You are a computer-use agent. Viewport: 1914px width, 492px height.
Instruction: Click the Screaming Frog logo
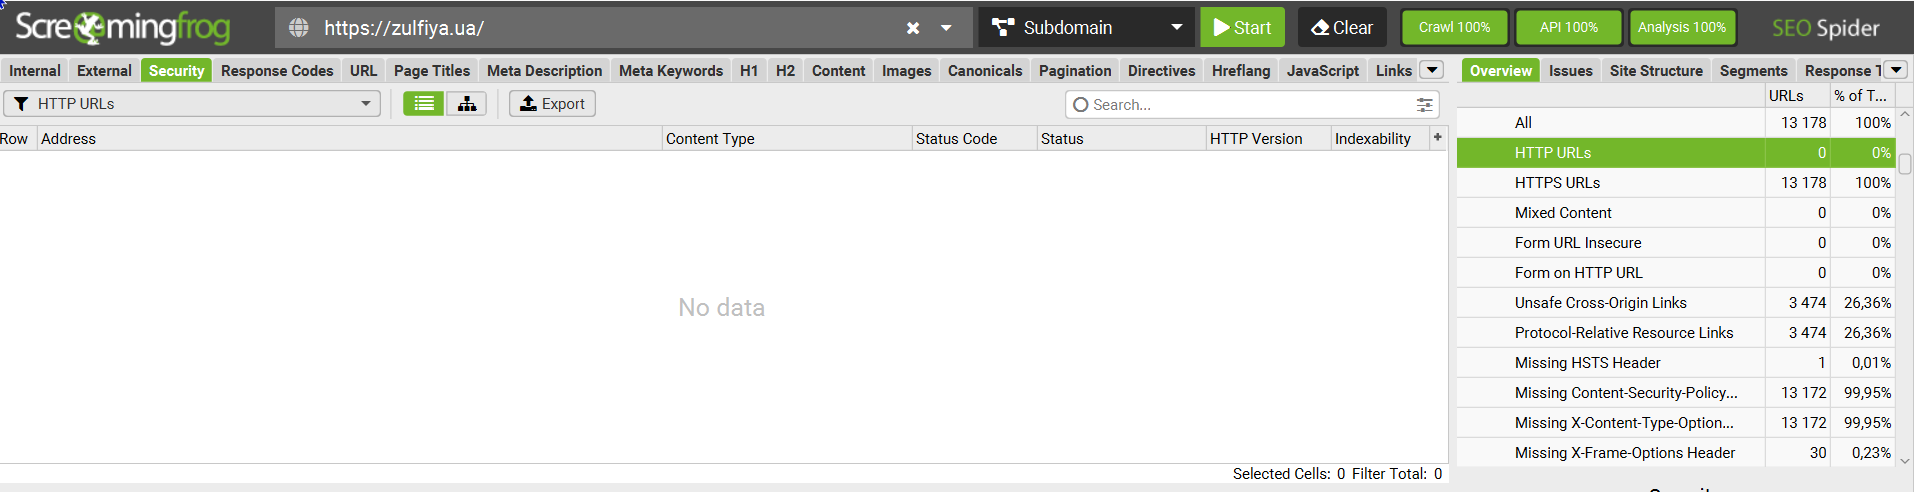point(122,28)
